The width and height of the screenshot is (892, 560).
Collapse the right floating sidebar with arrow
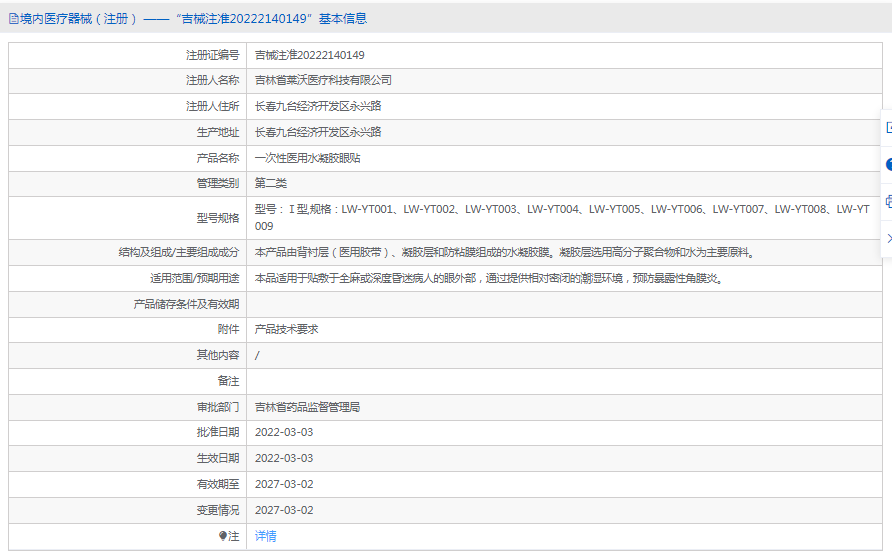coord(888,238)
